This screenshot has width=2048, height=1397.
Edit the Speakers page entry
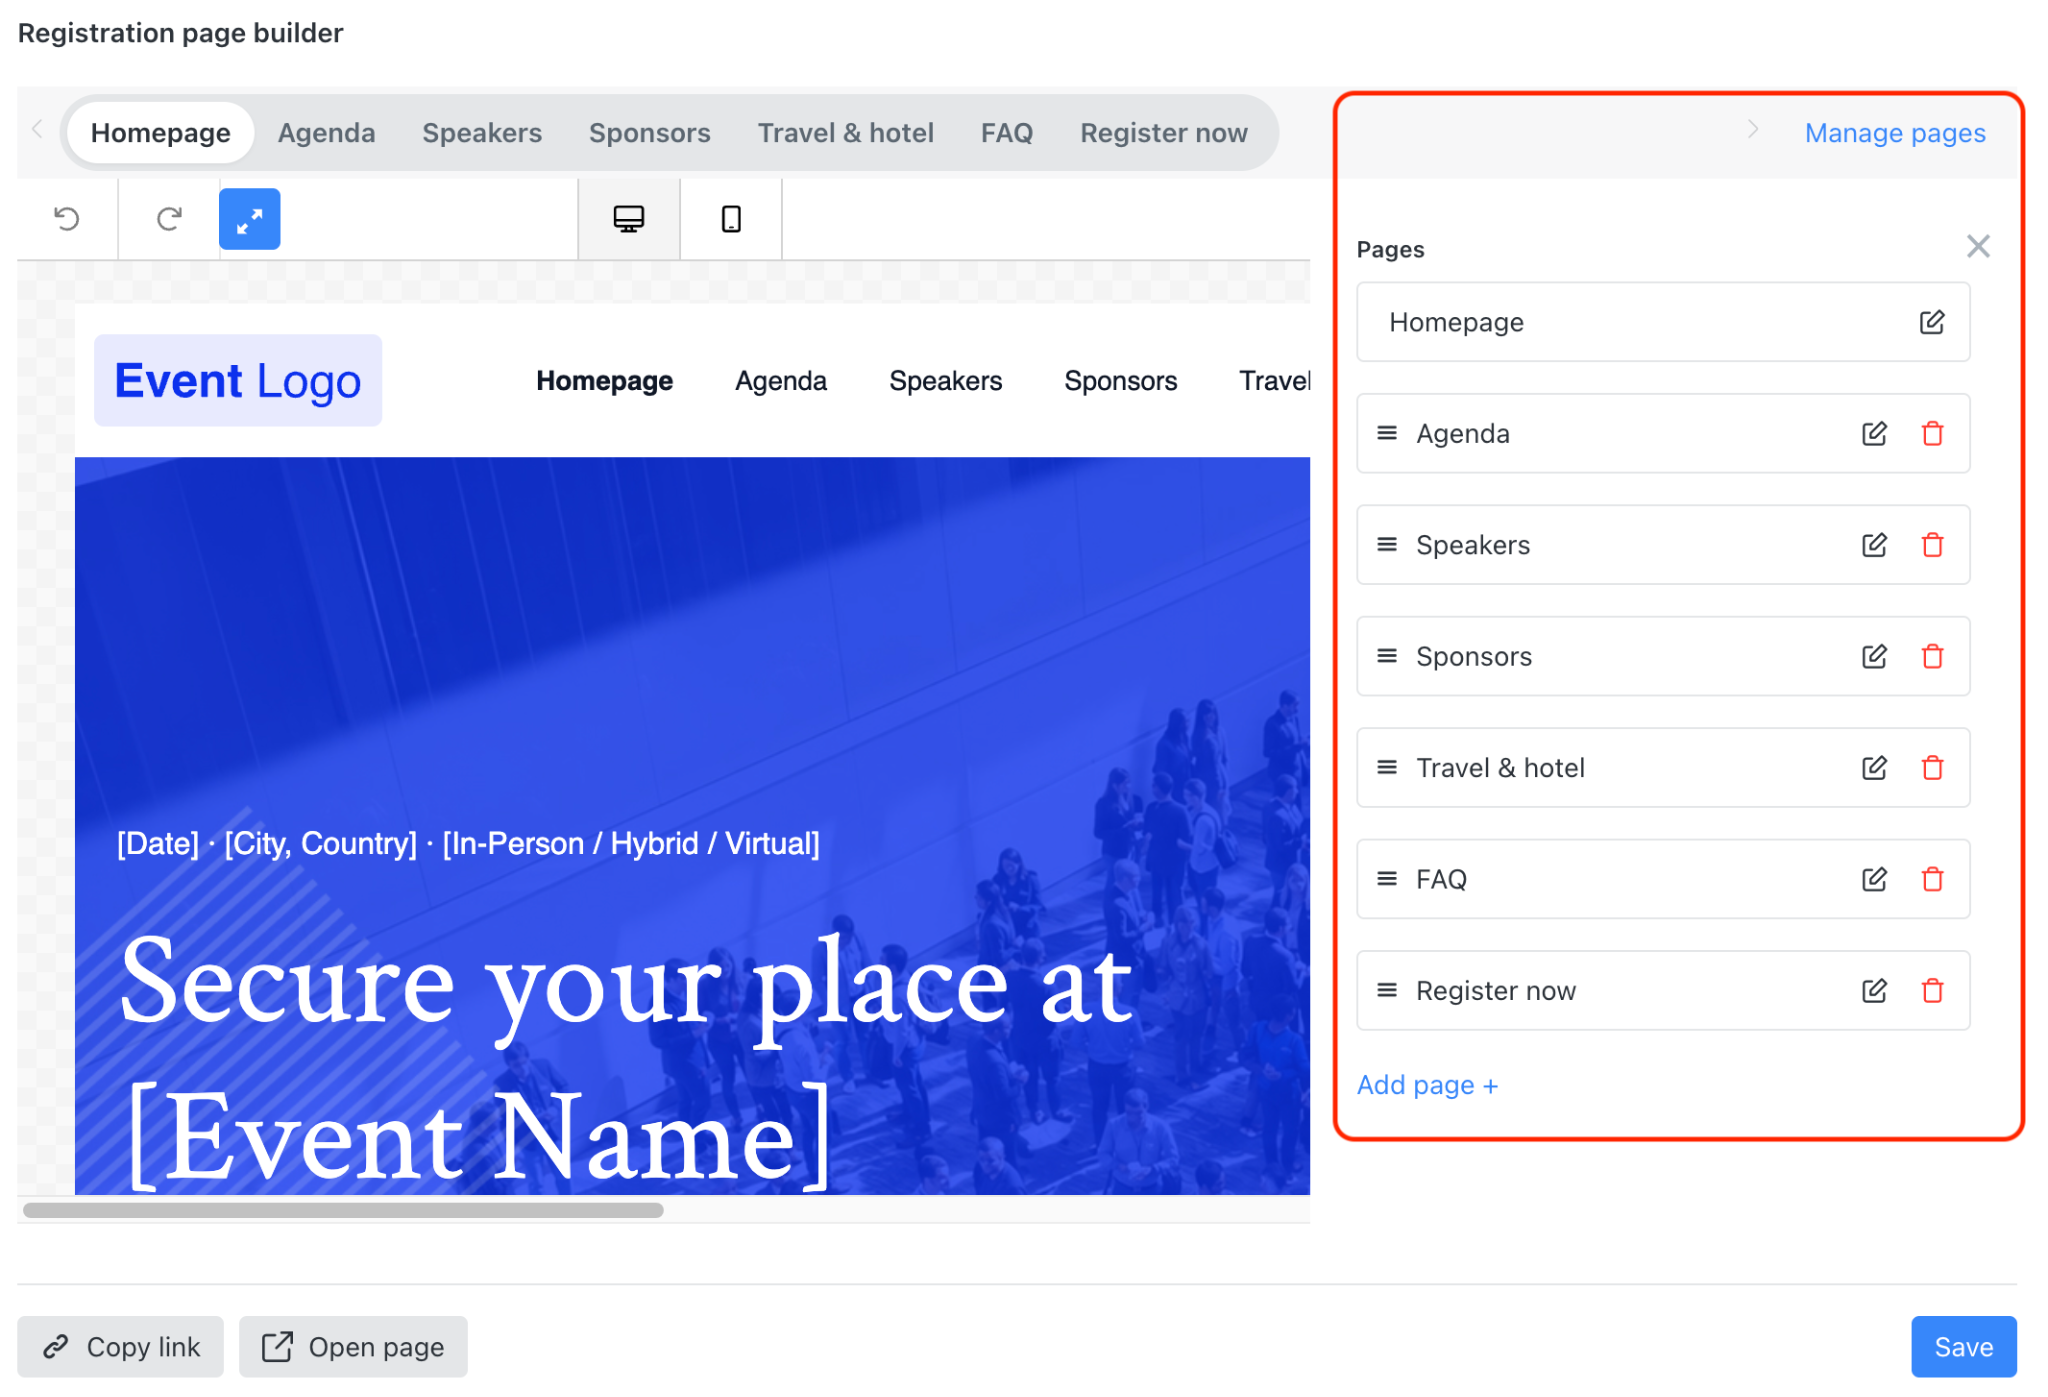tap(1874, 545)
